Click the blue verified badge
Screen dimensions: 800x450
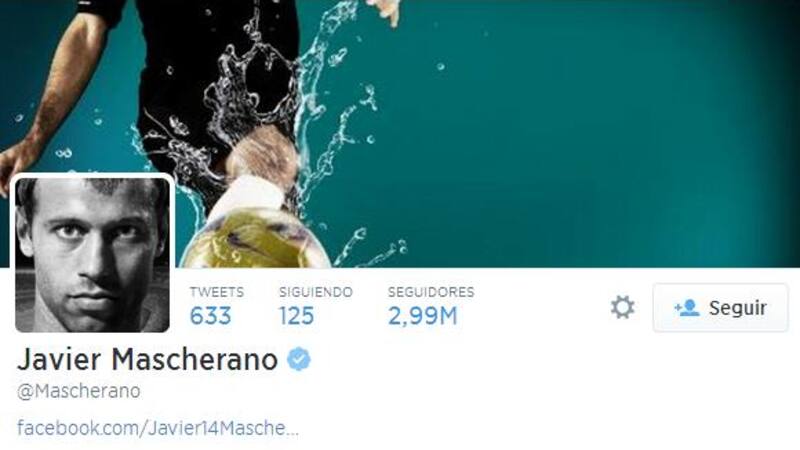pyautogui.click(x=299, y=359)
